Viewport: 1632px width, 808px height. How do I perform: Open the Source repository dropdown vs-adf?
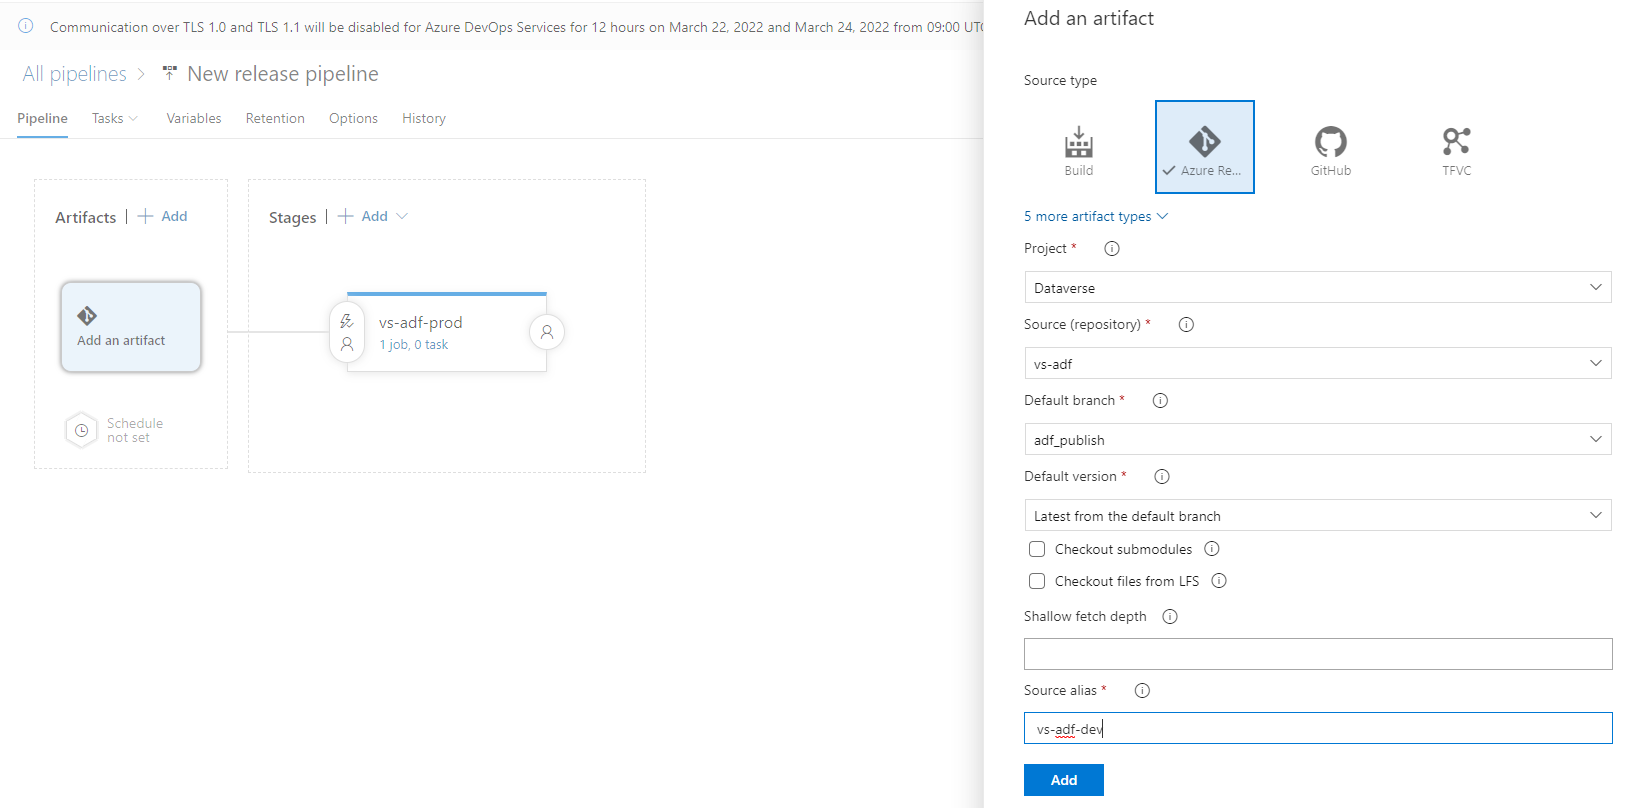click(1318, 363)
